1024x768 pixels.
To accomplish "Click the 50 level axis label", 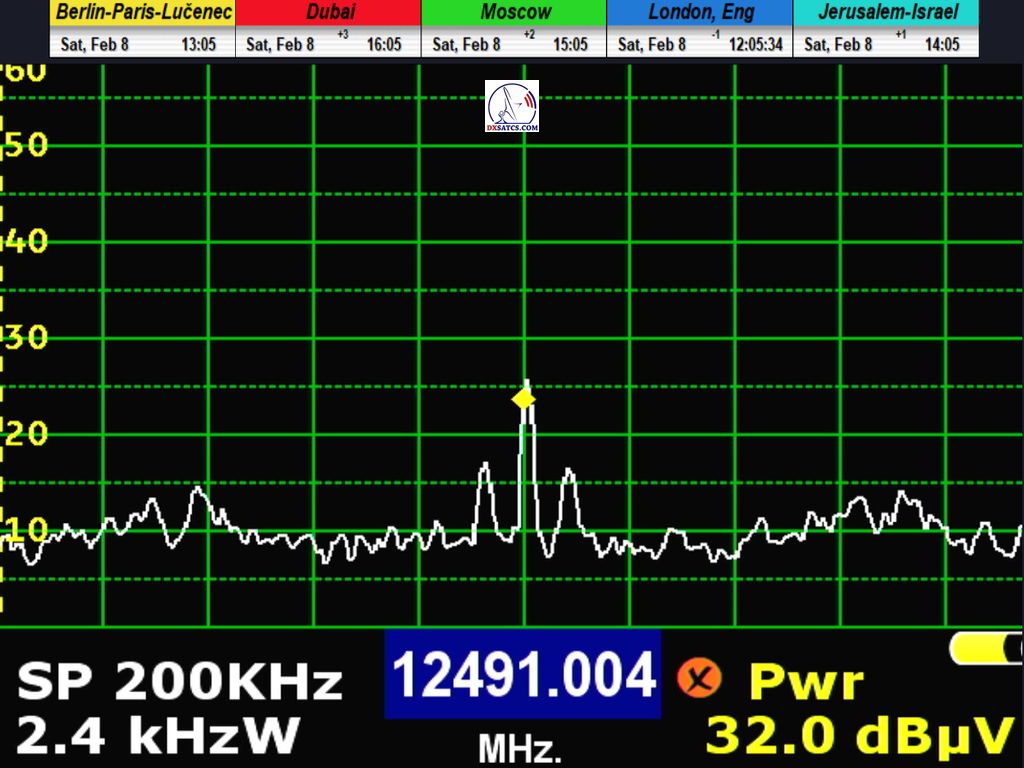I will pos(27,145).
